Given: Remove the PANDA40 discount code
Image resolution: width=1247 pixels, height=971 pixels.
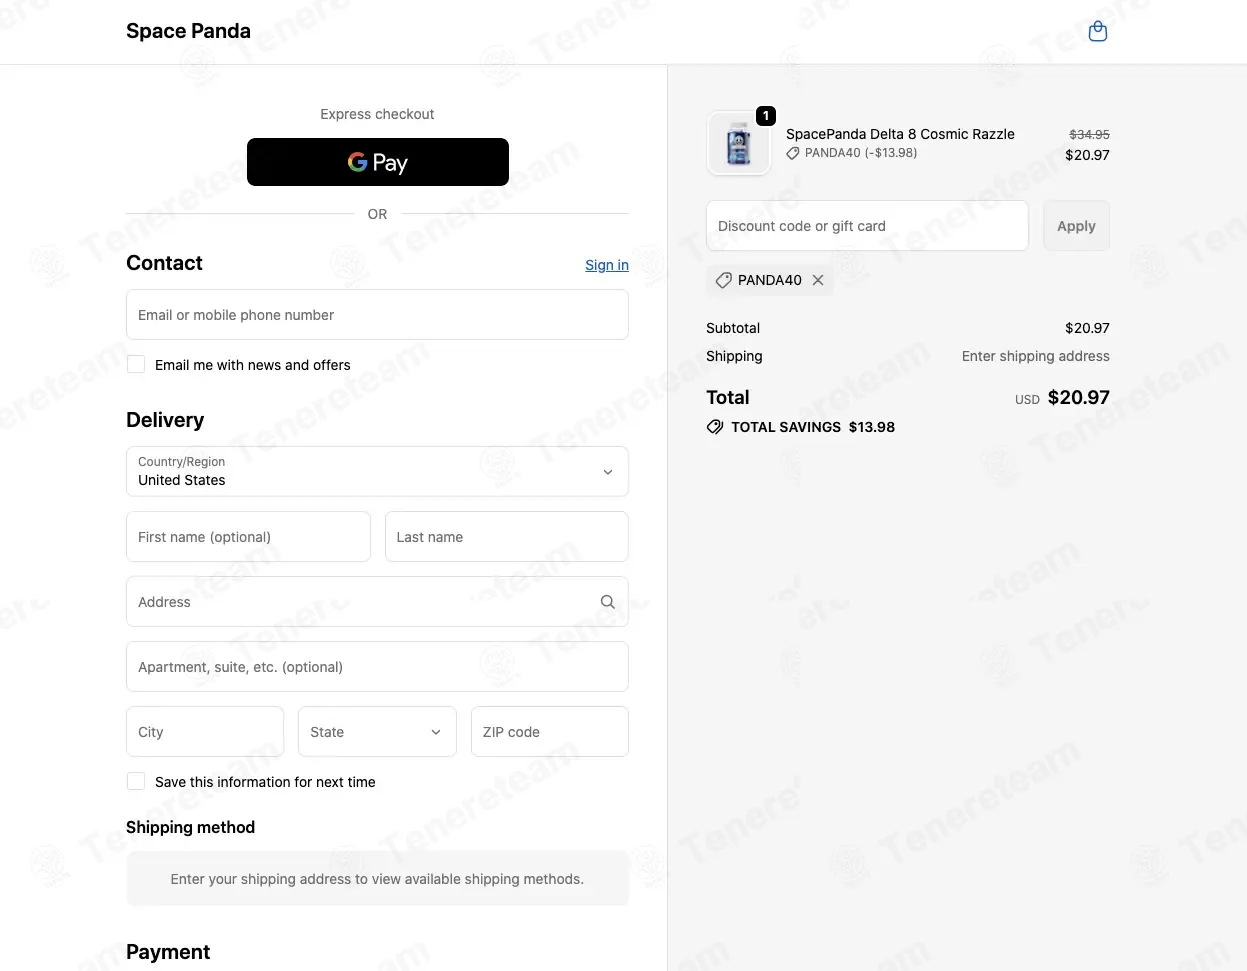Looking at the screenshot, I should (818, 280).
